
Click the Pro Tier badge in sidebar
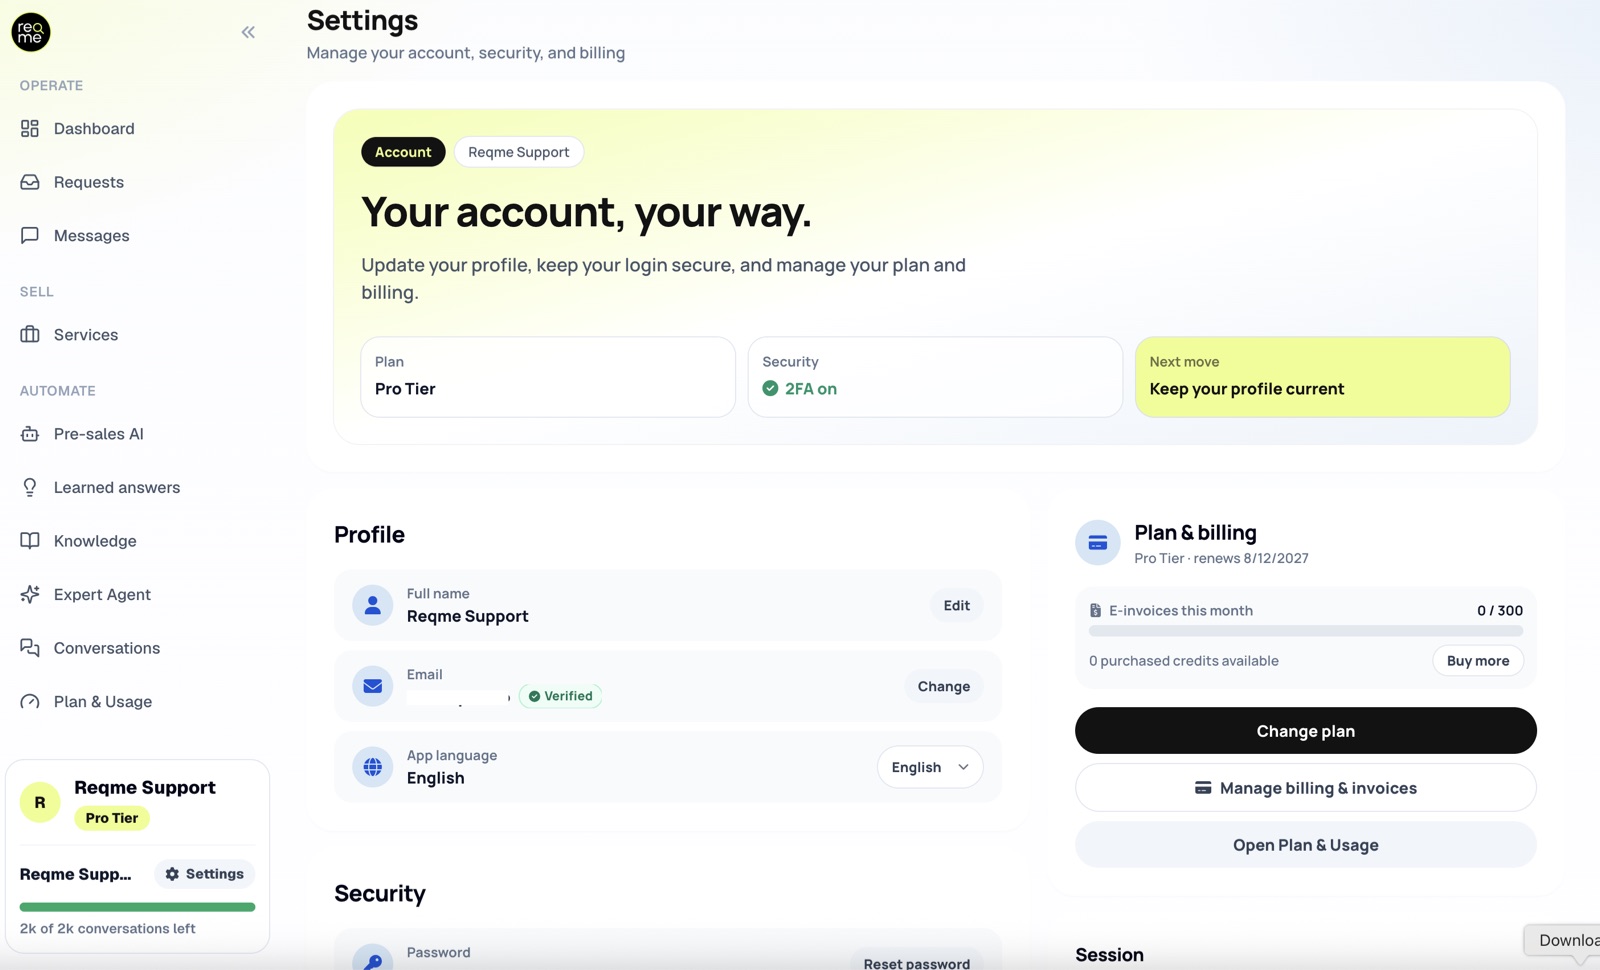(112, 817)
